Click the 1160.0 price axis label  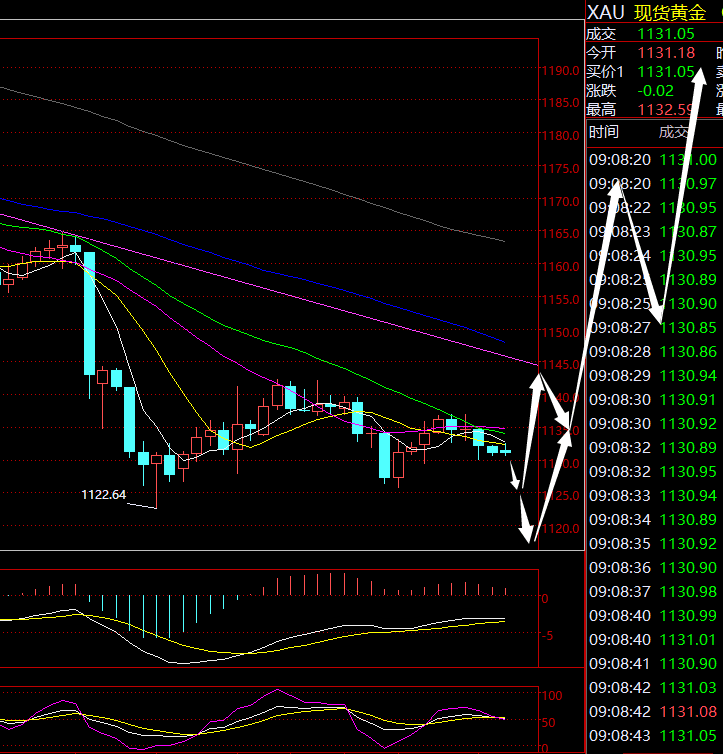(561, 266)
